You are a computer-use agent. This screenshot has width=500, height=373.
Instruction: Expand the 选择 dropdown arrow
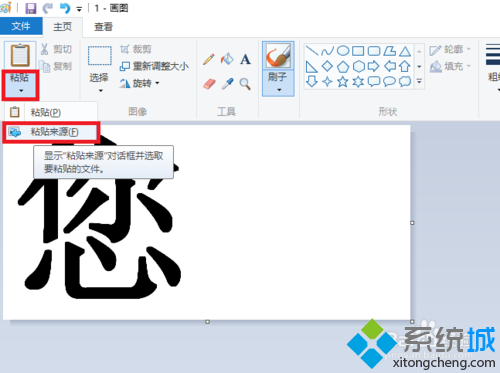tap(100, 90)
